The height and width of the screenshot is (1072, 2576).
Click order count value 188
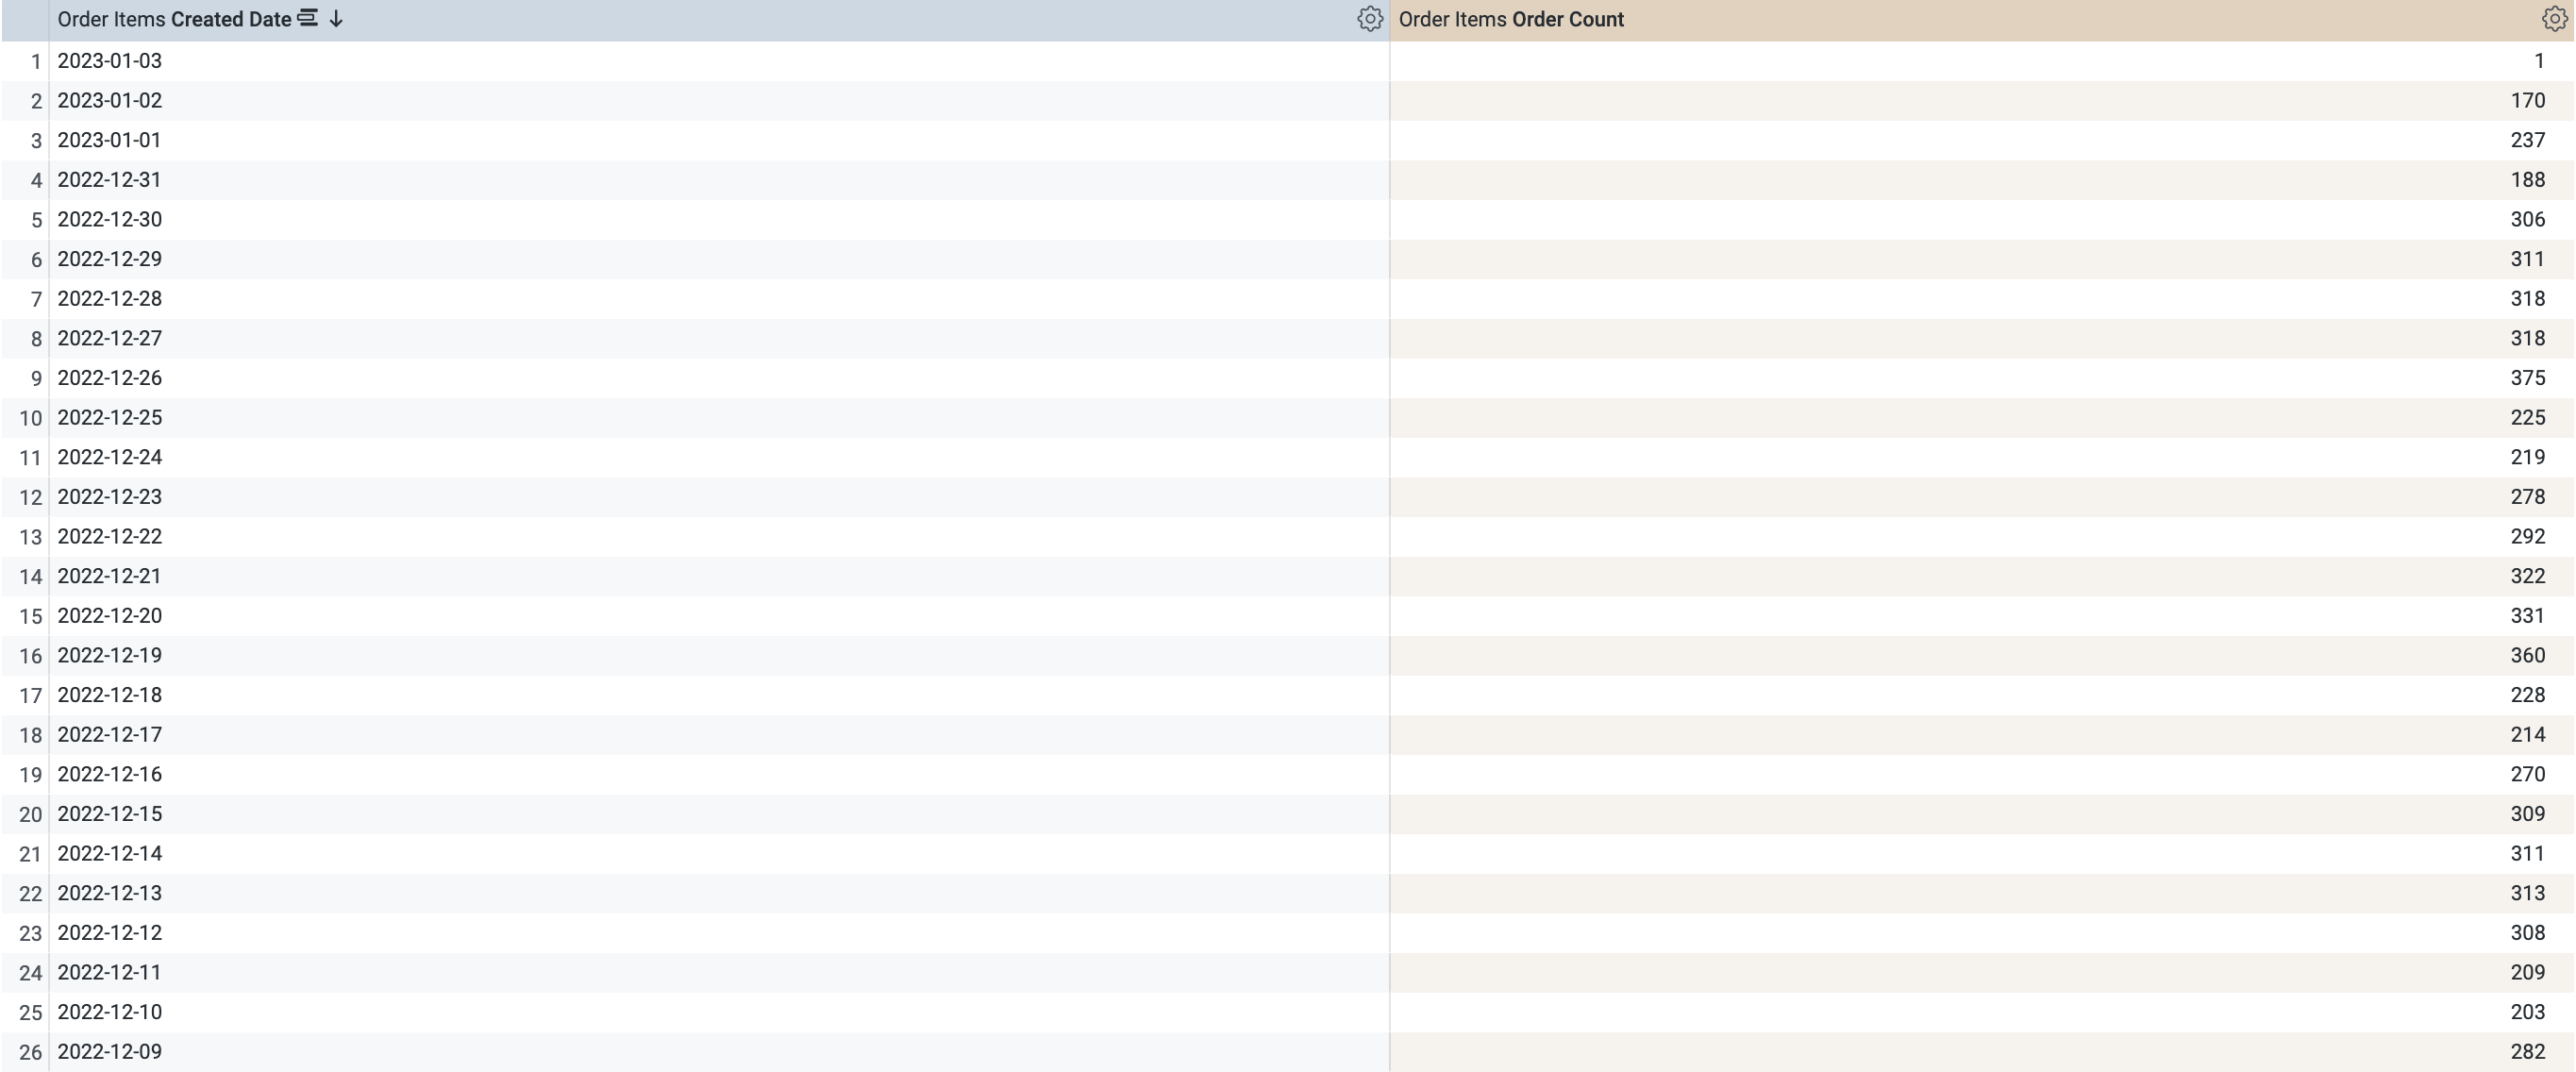[2528, 180]
